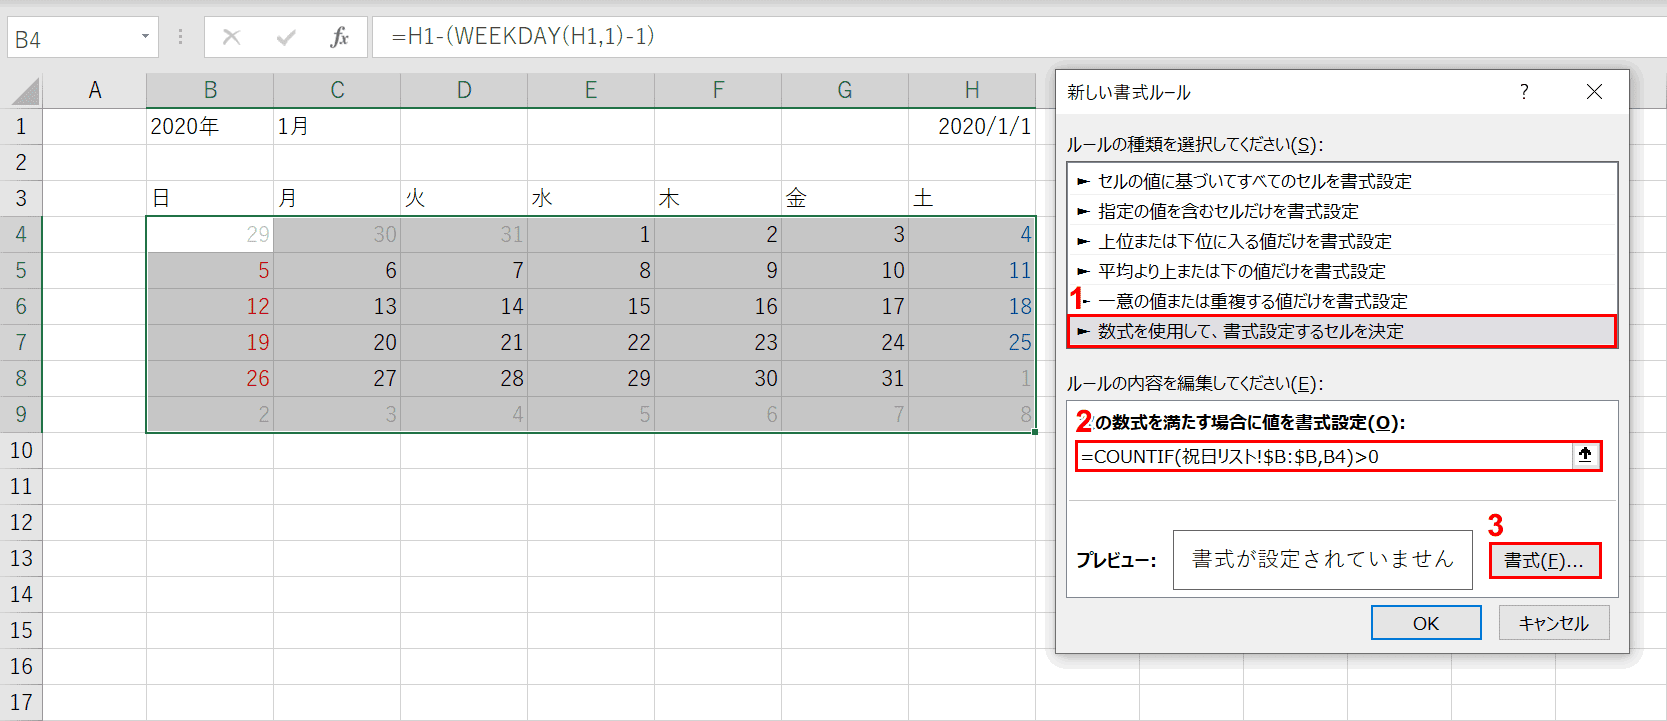Select column A header
1667x721 pixels.
95,90
